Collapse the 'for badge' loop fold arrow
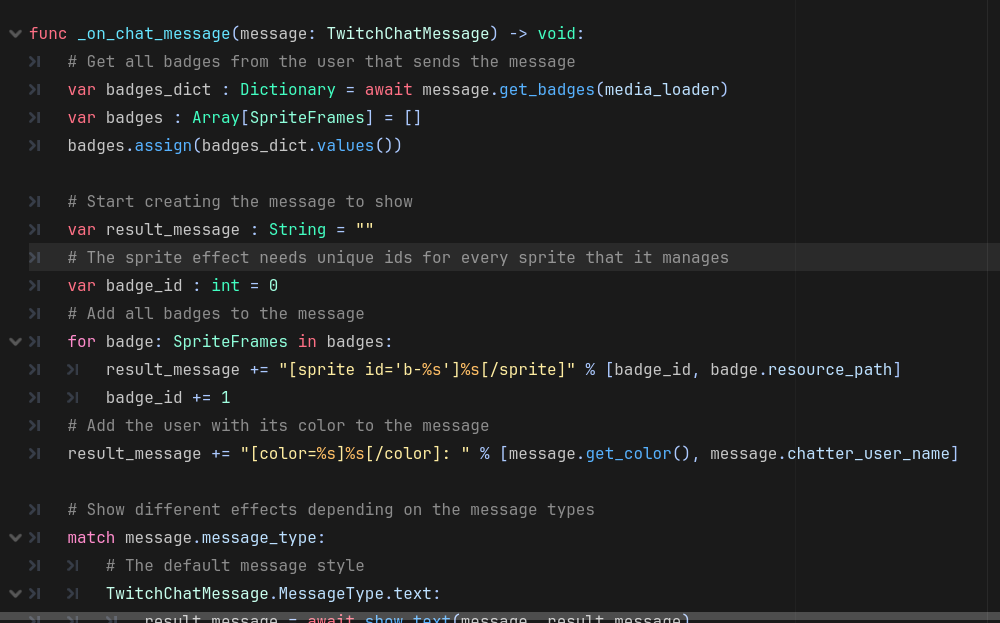 [x=15, y=342]
